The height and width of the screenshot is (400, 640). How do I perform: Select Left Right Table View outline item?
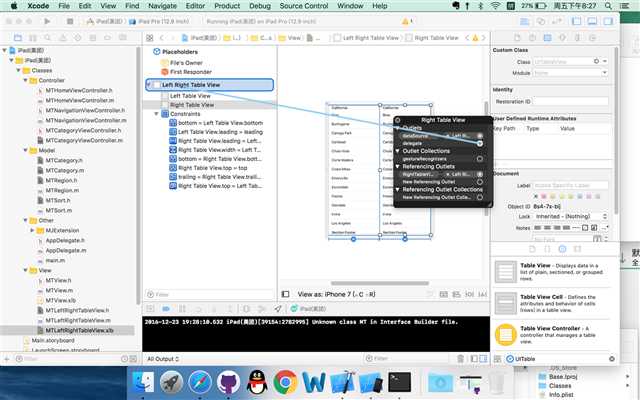[209, 84]
